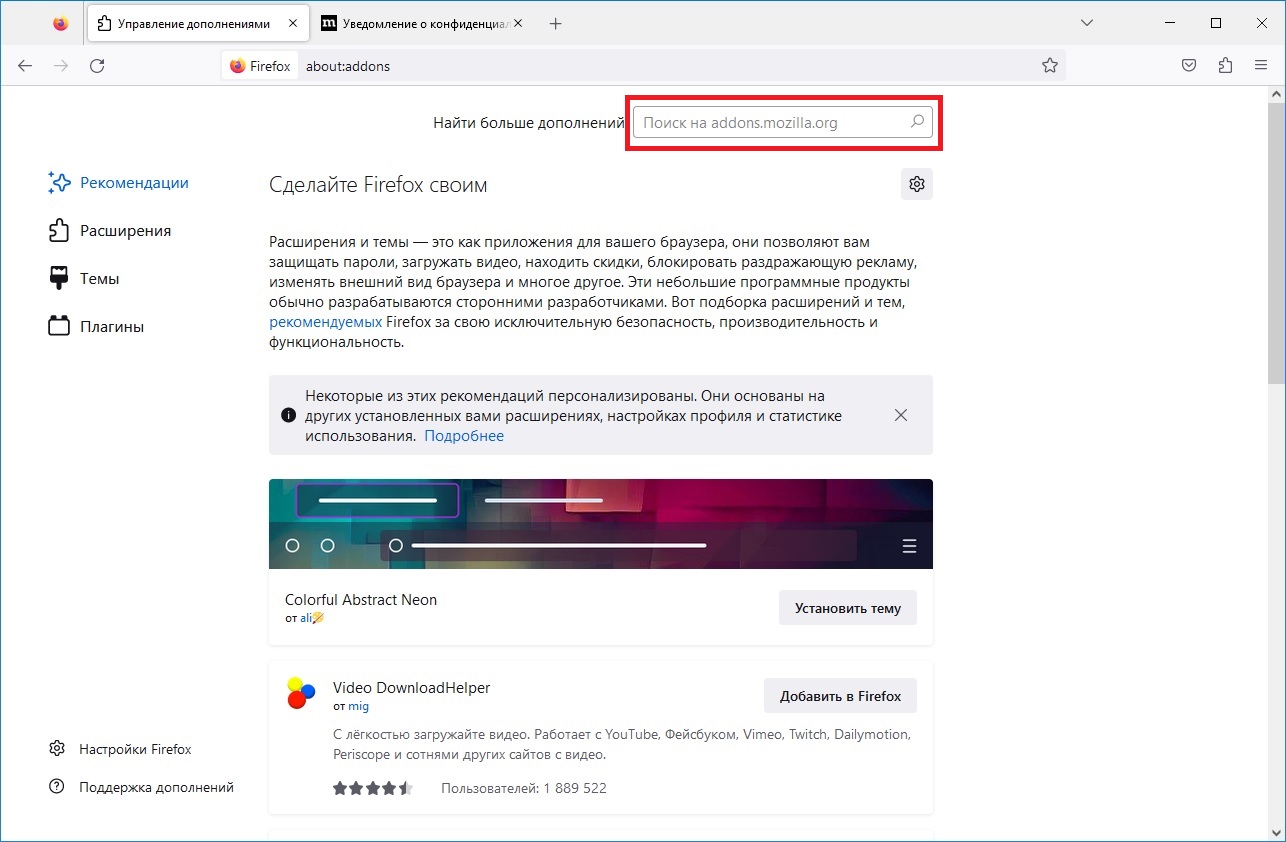Image resolution: width=1286 pixels, height=842 pixels.
Task: Open Поддержка дополнений link
Action: (x=141, y=787)
